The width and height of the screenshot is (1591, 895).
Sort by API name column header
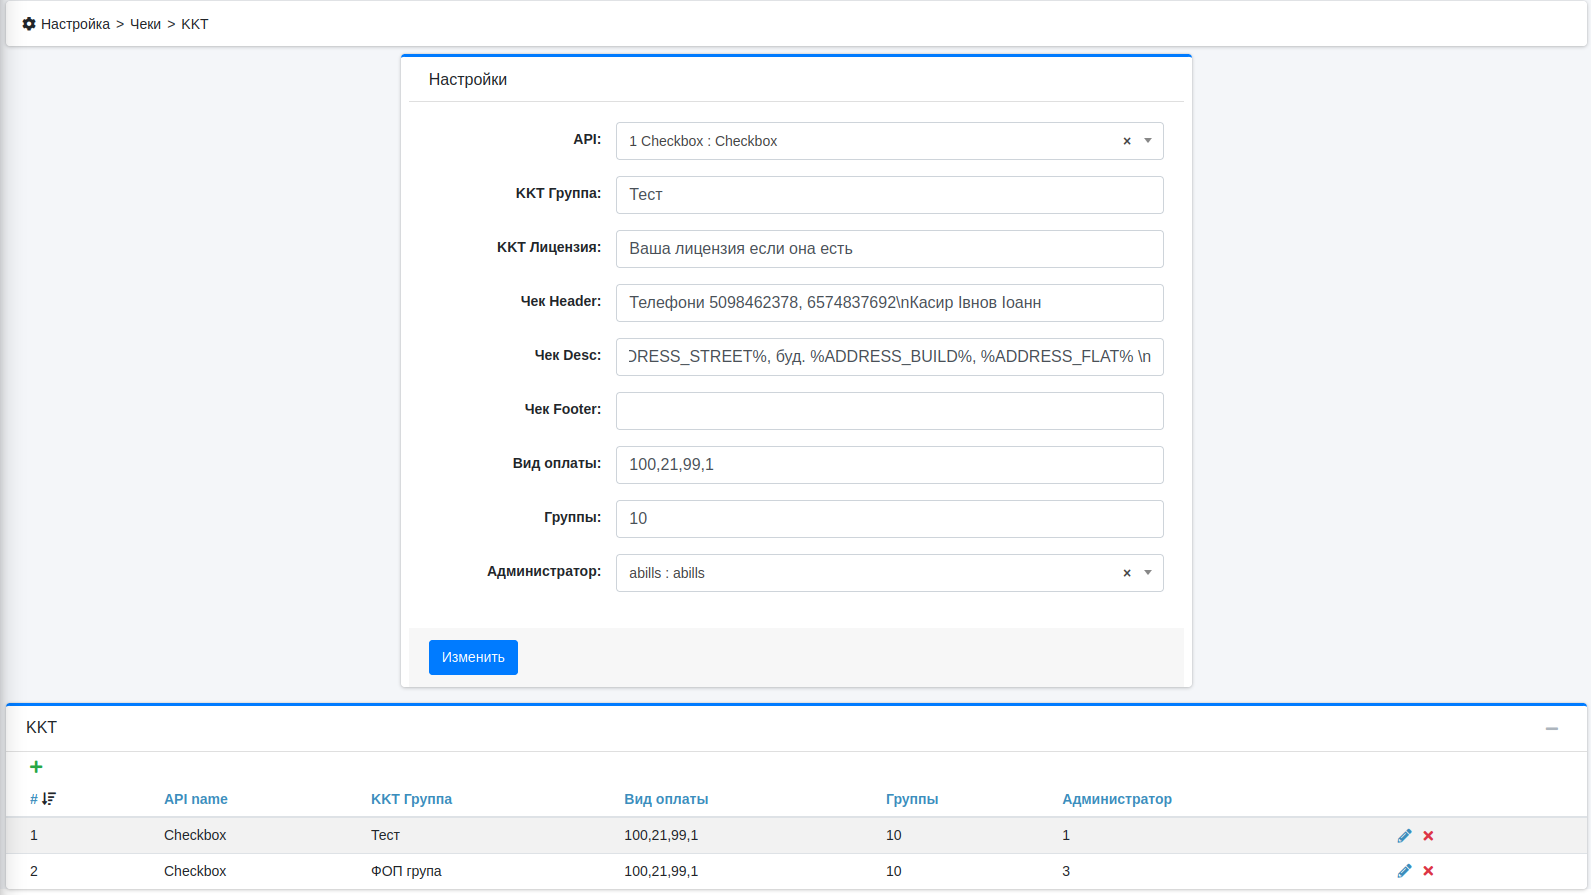[x=196, y=799]
